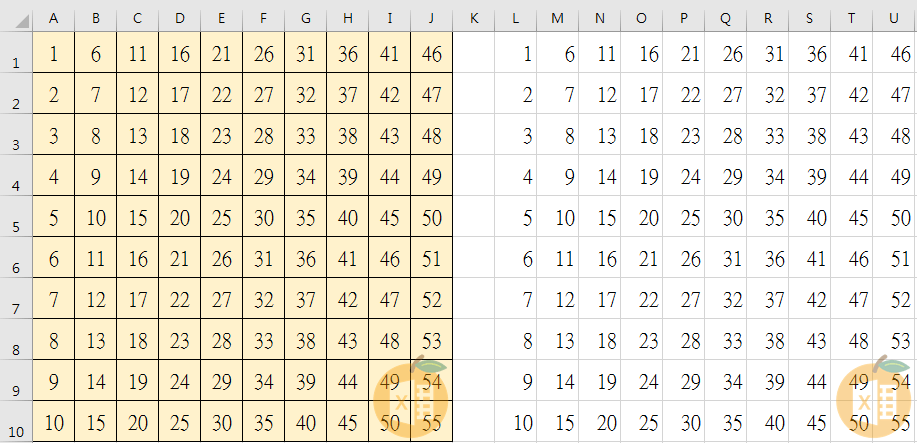Select column K header

473,18
